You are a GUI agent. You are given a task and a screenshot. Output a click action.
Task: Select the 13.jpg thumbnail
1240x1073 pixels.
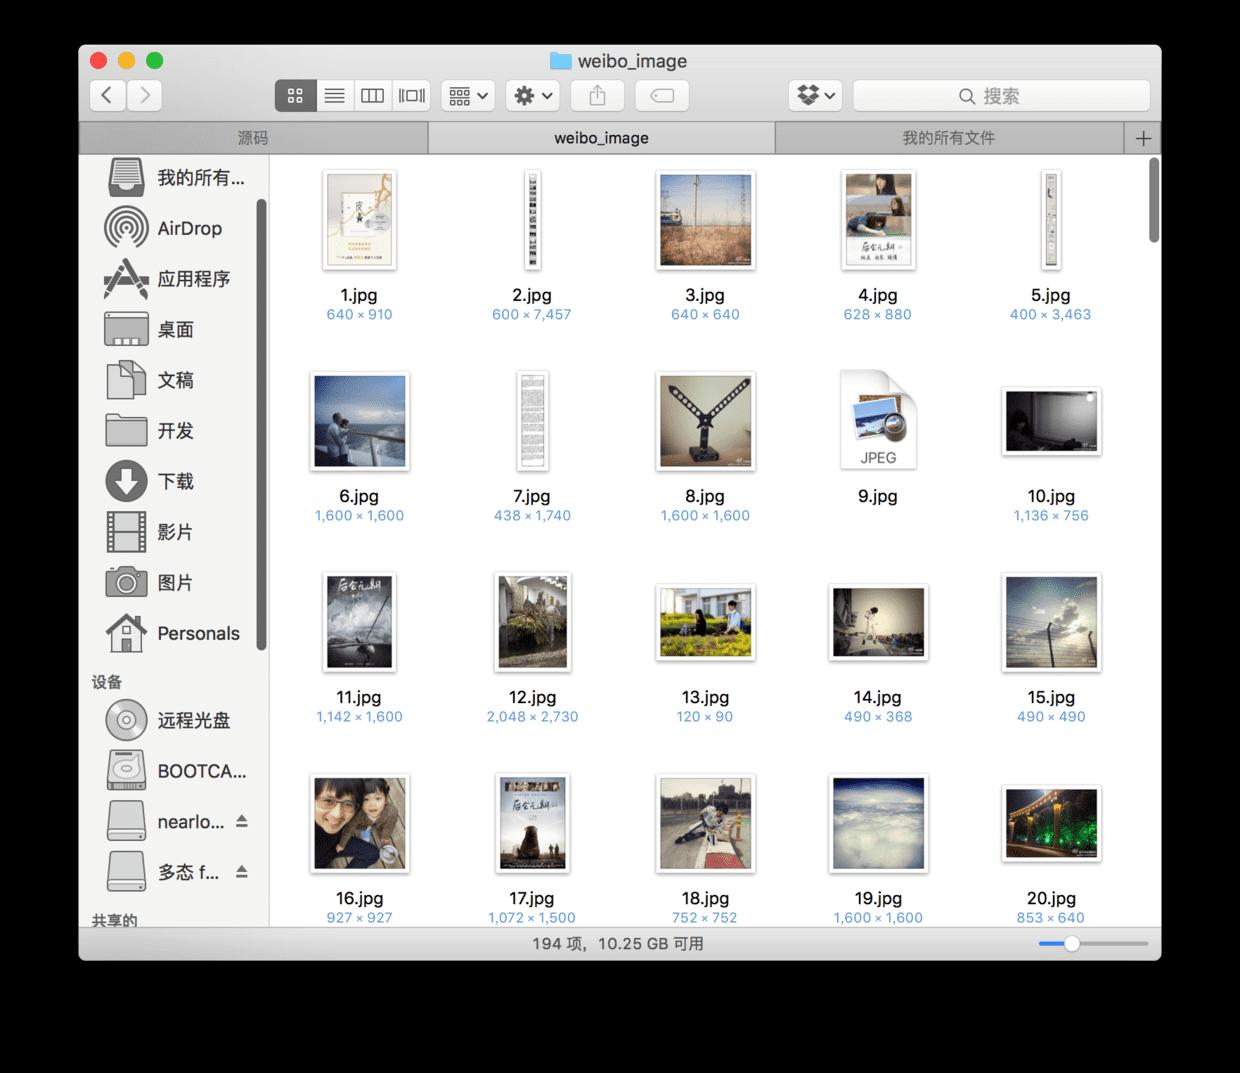[705, 622]
